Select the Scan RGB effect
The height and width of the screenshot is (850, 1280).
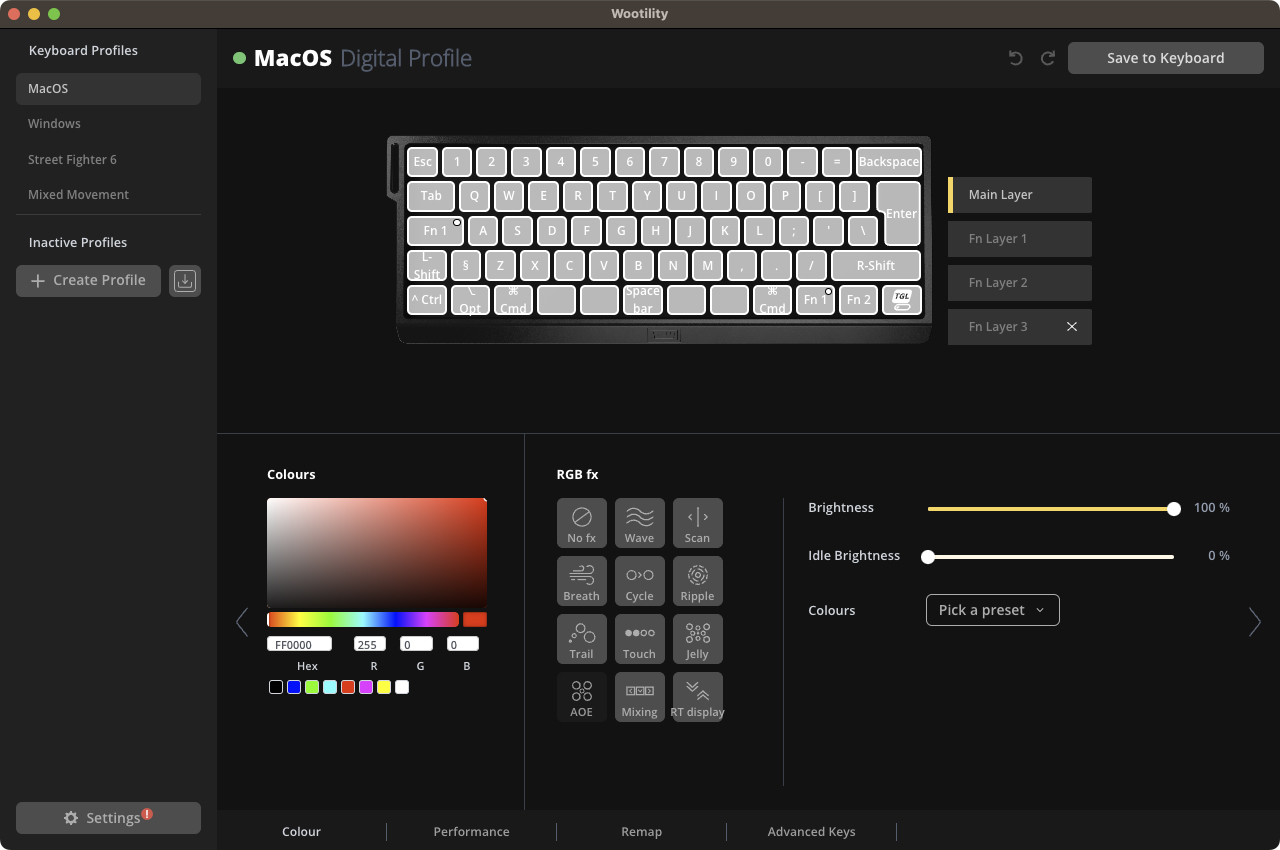click(697, 523)
